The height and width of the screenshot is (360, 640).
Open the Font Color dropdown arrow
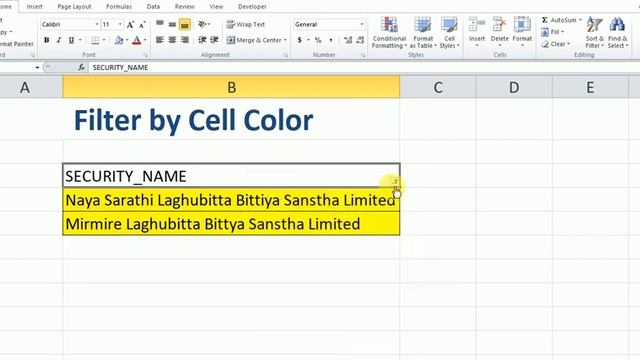click(145, 40)
